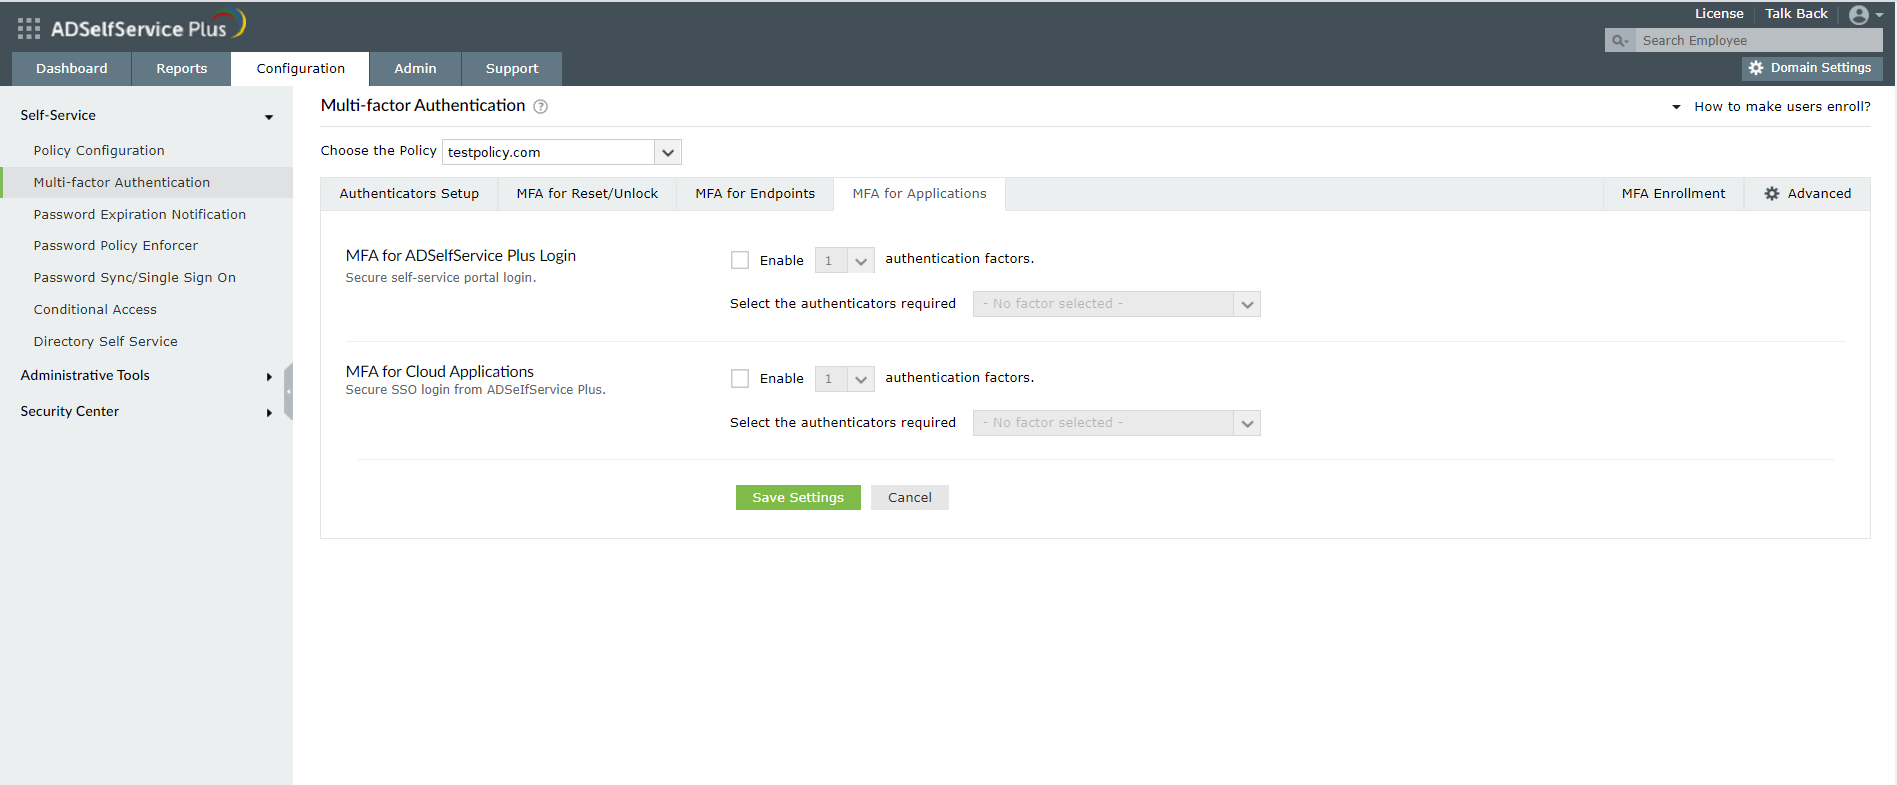Viewport: 1897px width, 785px height.
Task: Switch to Authenticators Setup tab
Action: pos(409,194)
